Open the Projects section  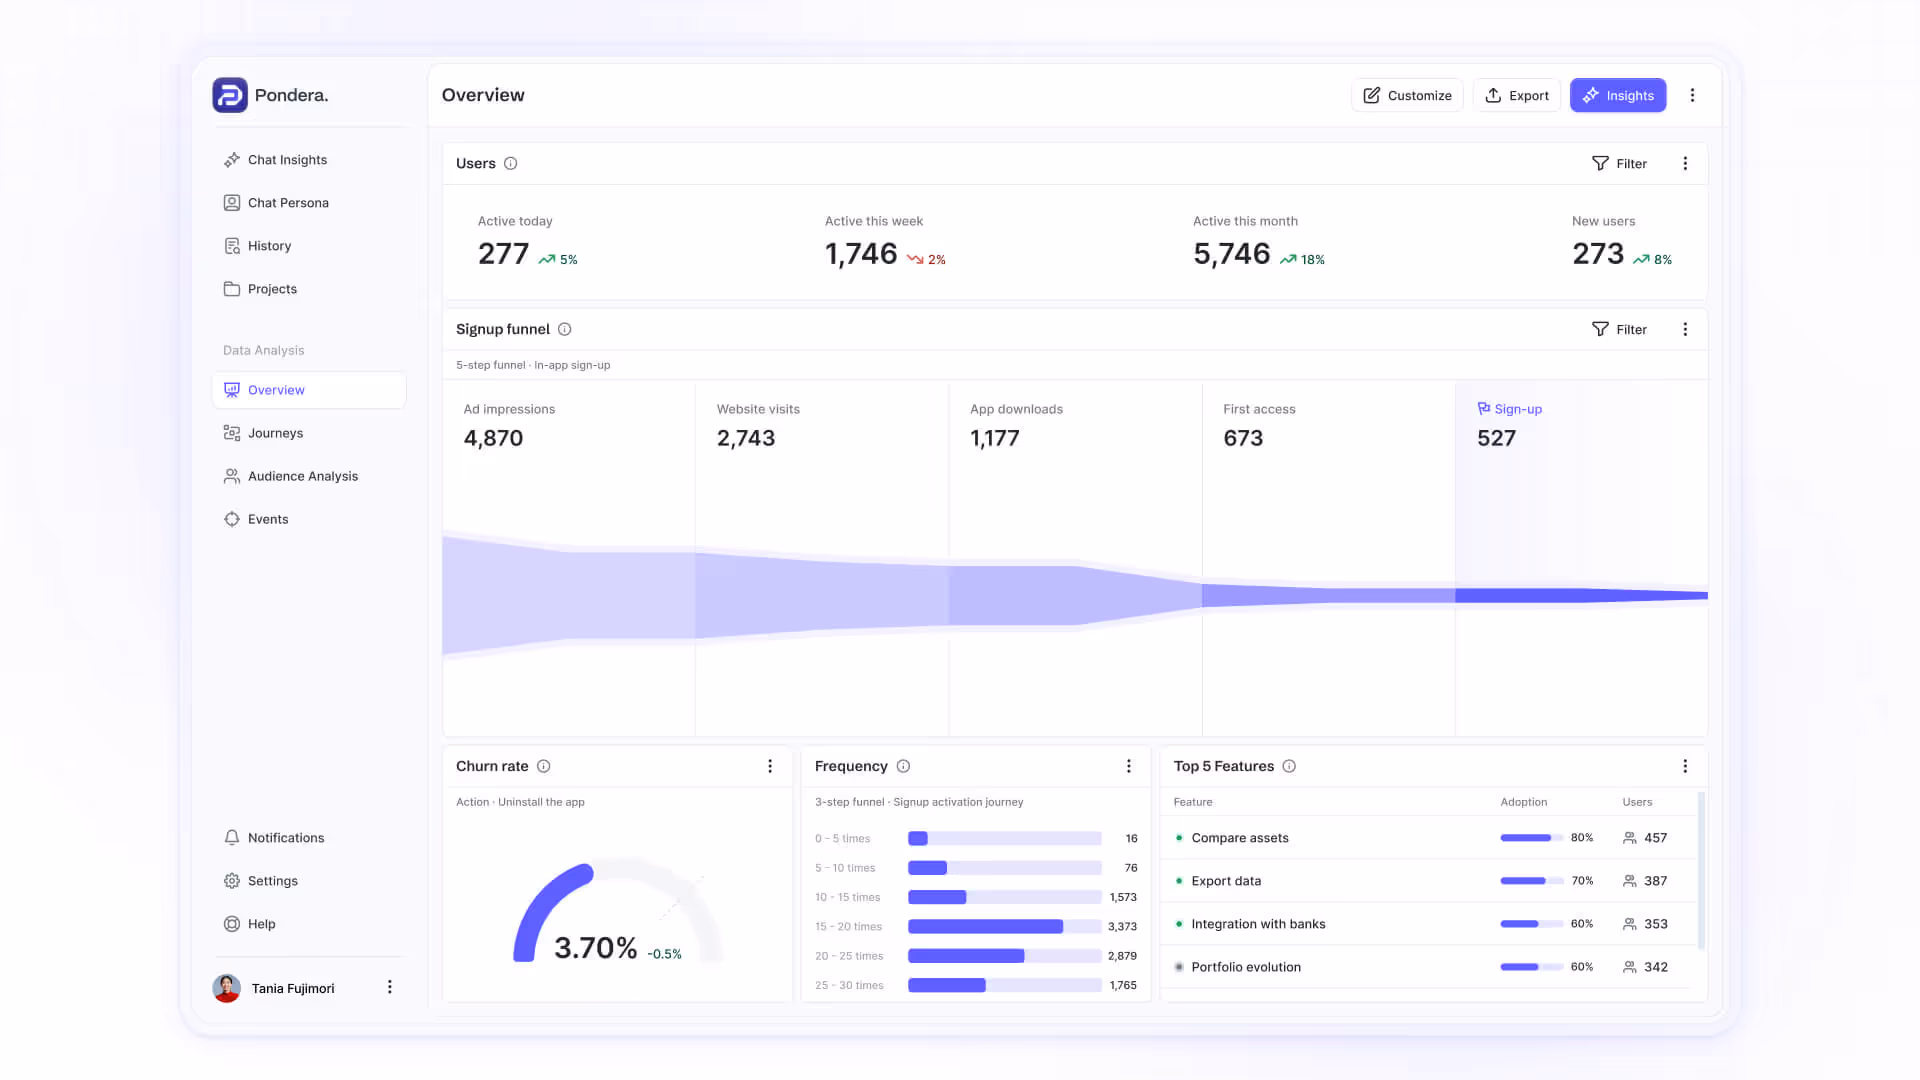click(272, 288)
